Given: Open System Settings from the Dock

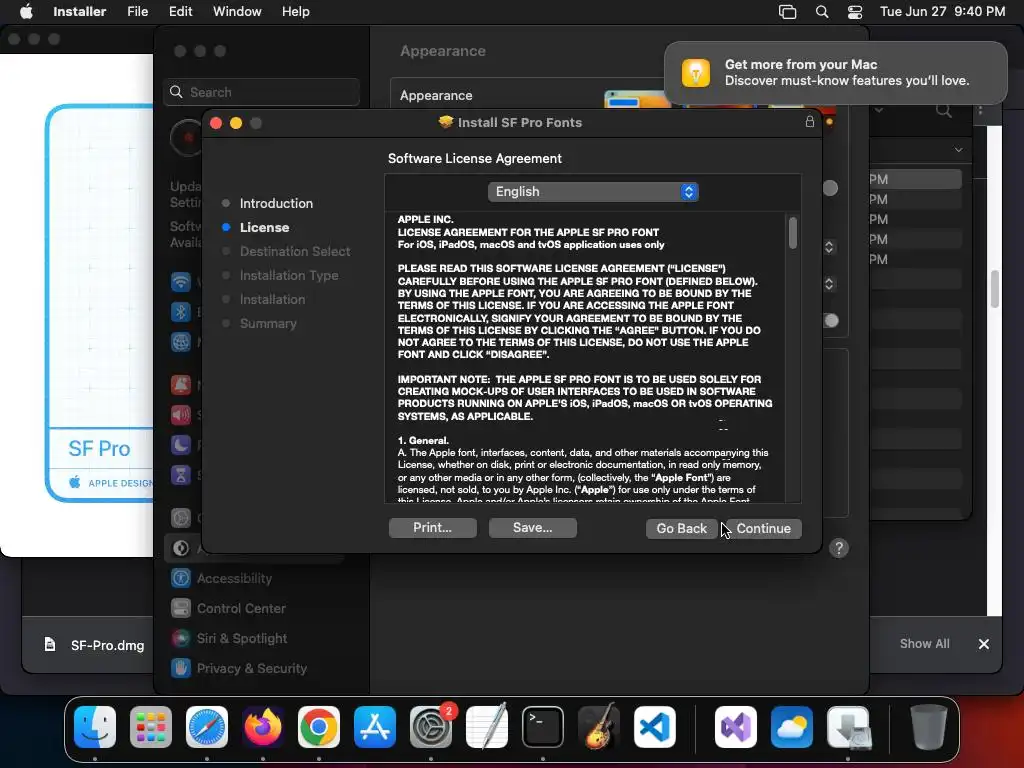Looking at the screenshot, I should 431,727.
